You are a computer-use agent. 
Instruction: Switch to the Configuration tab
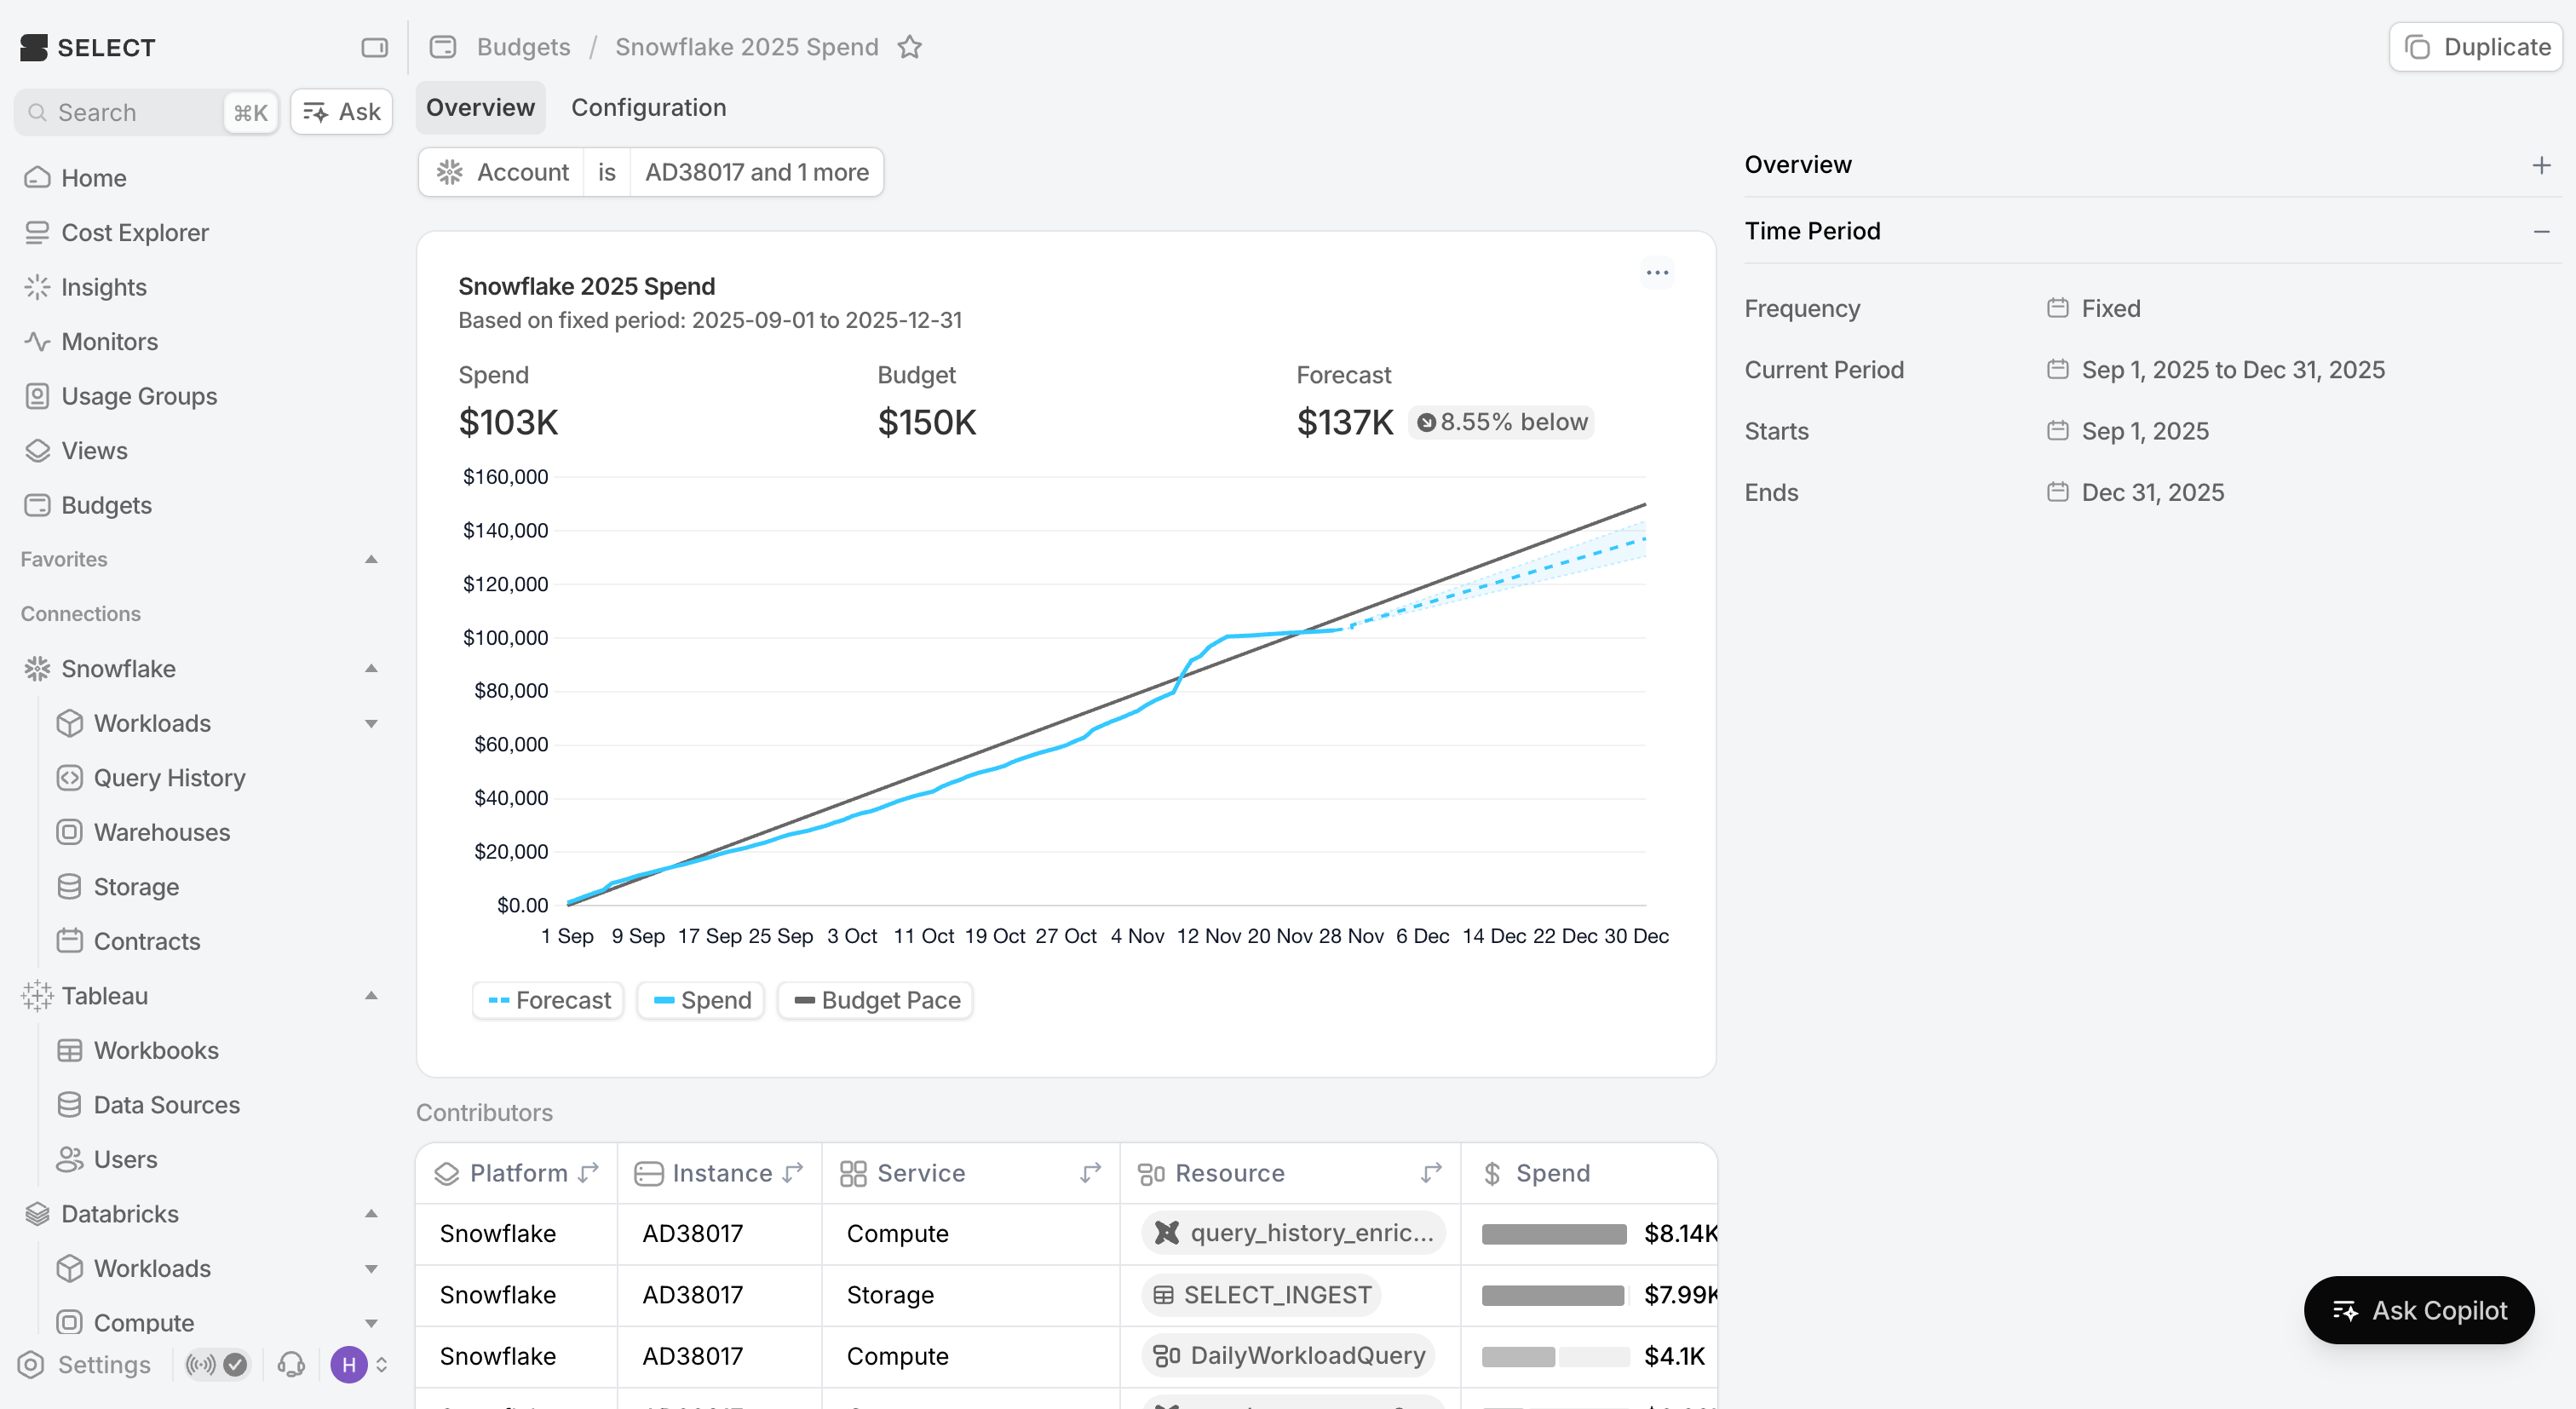[x=648, y=108]
